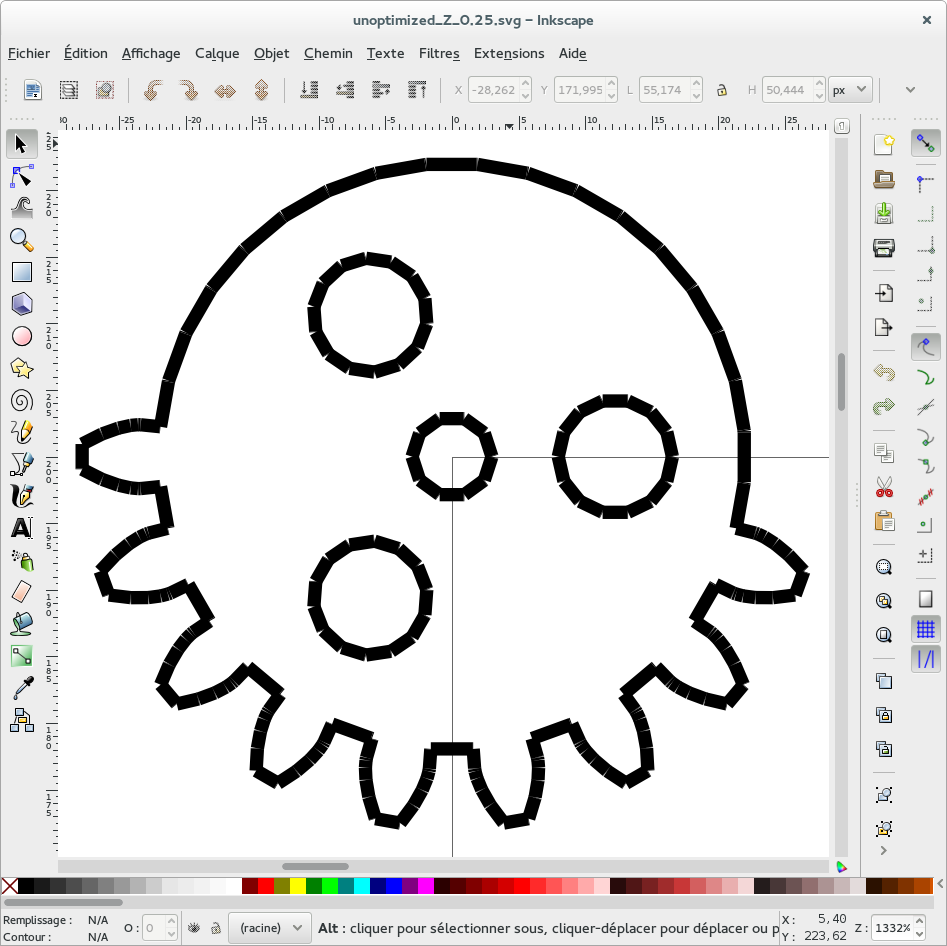Image resolution: width=947 pixels, height=946 pixels.
Task: Toggle the width/height ratio lock
Action: point(721,90)
